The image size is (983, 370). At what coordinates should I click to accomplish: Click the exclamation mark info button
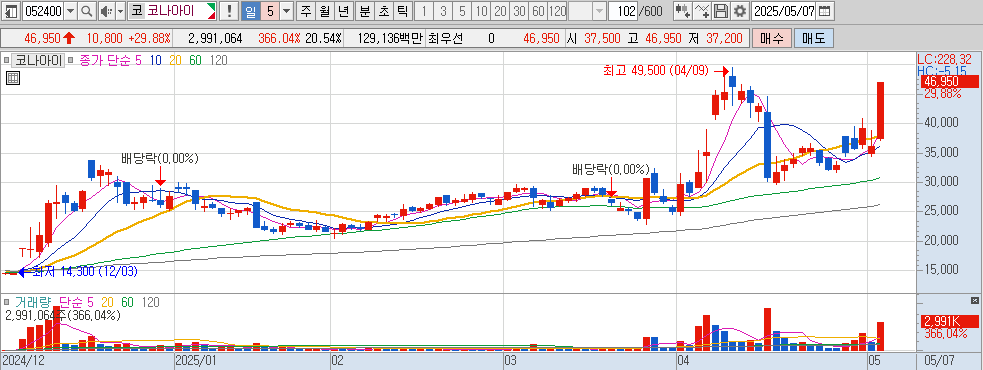pos(229,11)
